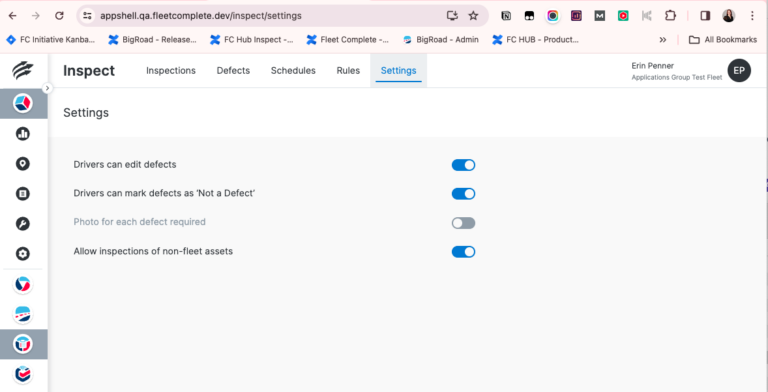Viewport: 768px width, 392px height.
Task: Reload the page with the refresh icon
Action: [x=59, y=16]
